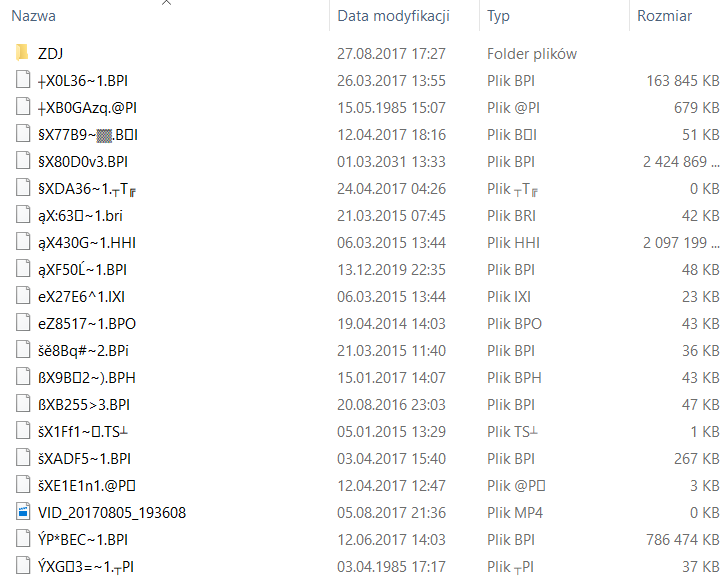Viewport: 728px width, 576px height.
Task: Select the +X0L36~1.BPI file name
Action: click(x=83, y=81)
